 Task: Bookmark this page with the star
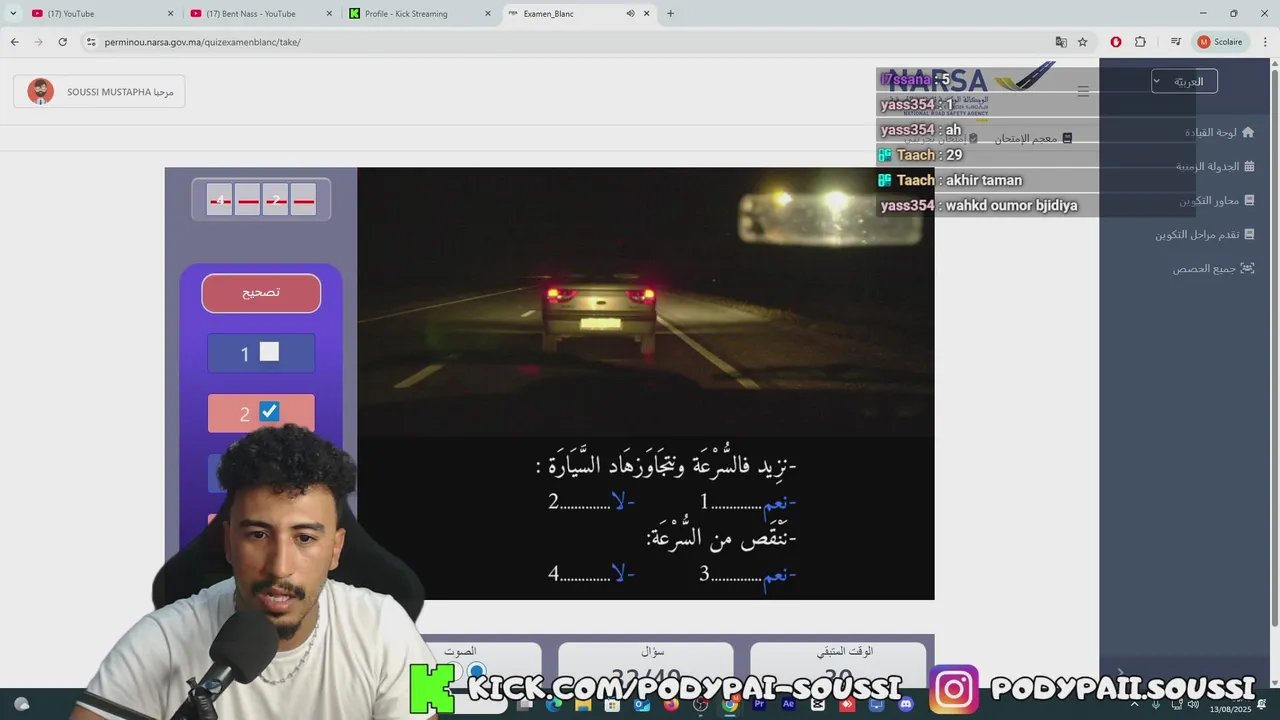pyautogui.click(x=1082, y=42)
